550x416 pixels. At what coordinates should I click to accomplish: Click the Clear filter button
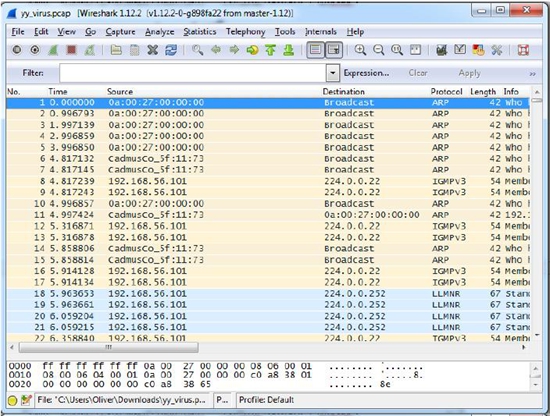point(418,73)
